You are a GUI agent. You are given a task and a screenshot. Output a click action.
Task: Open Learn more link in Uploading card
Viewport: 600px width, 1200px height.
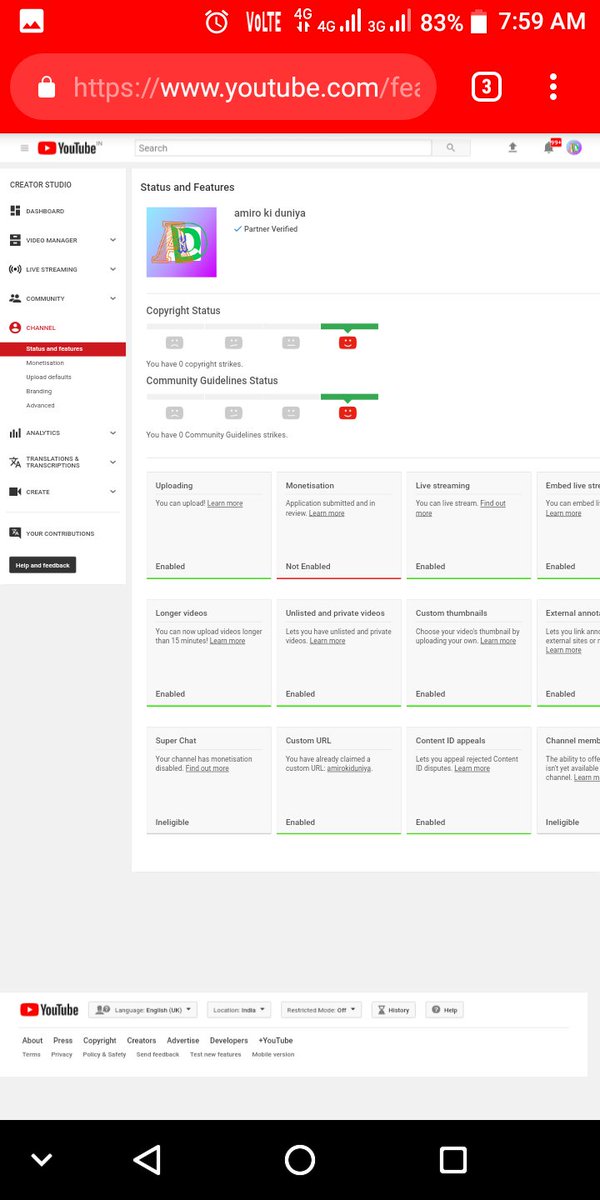(225, 503)
